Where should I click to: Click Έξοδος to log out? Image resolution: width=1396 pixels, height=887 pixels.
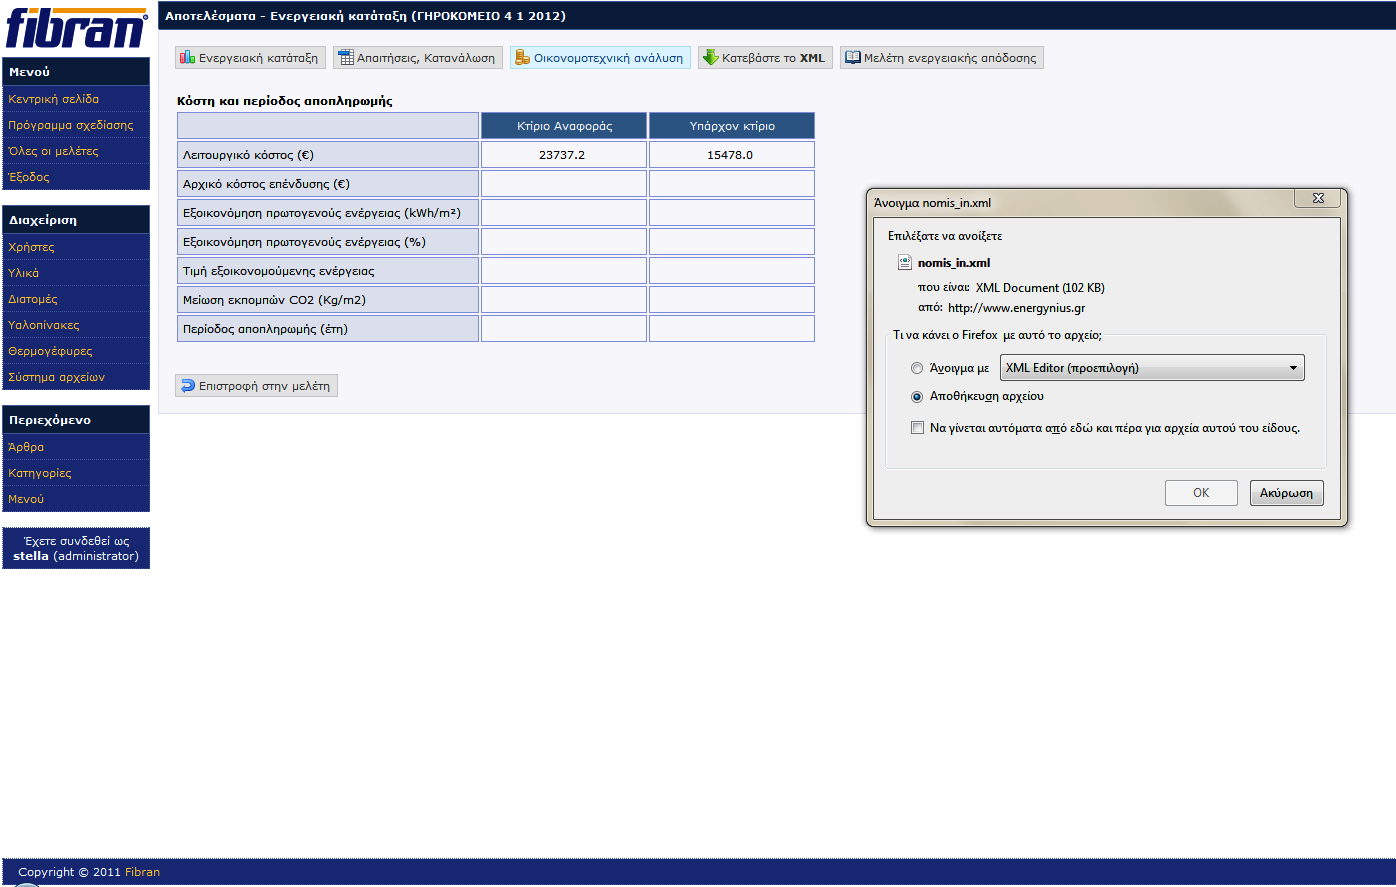pos(29,177)
